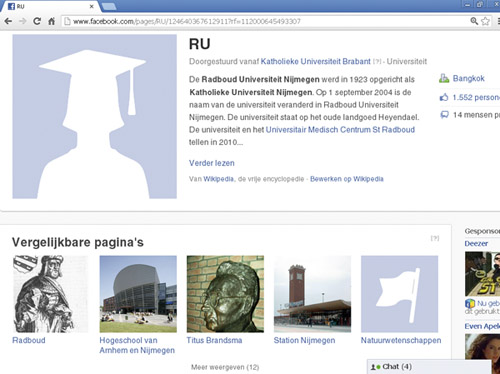Open the Chat (4) bar
This screenshot has height=374, width=500.
tap(429, 367)
